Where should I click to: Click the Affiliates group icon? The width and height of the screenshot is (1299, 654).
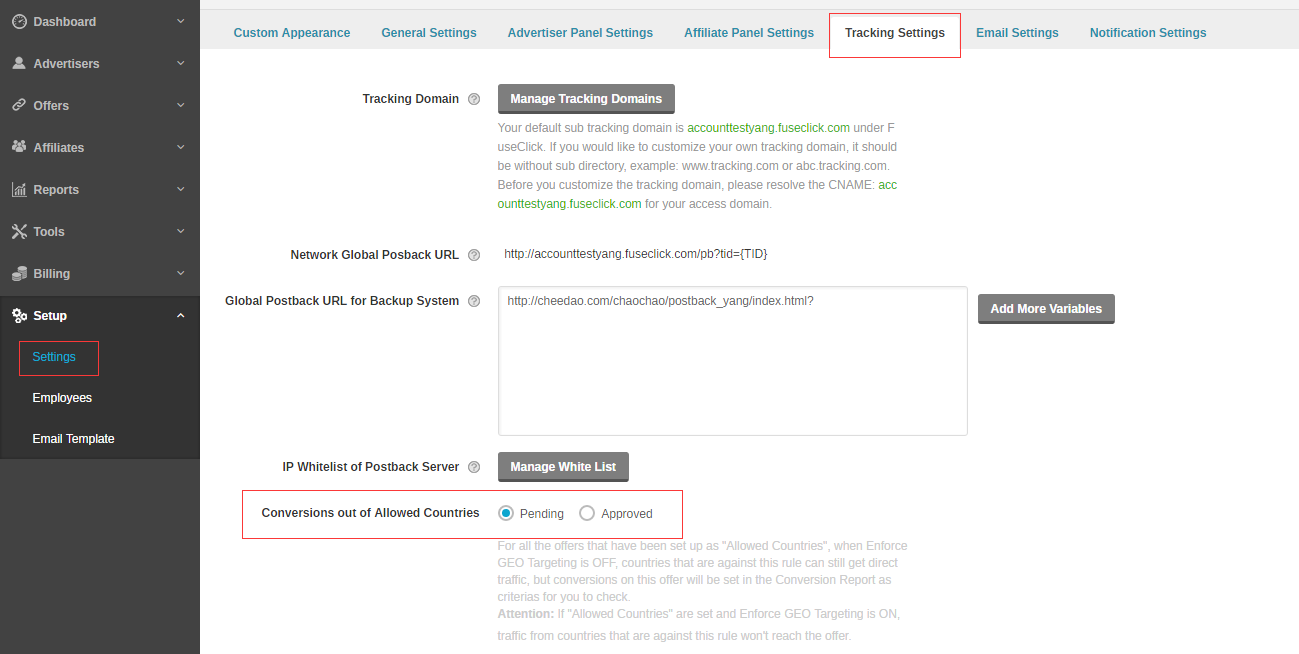point(19,147)
